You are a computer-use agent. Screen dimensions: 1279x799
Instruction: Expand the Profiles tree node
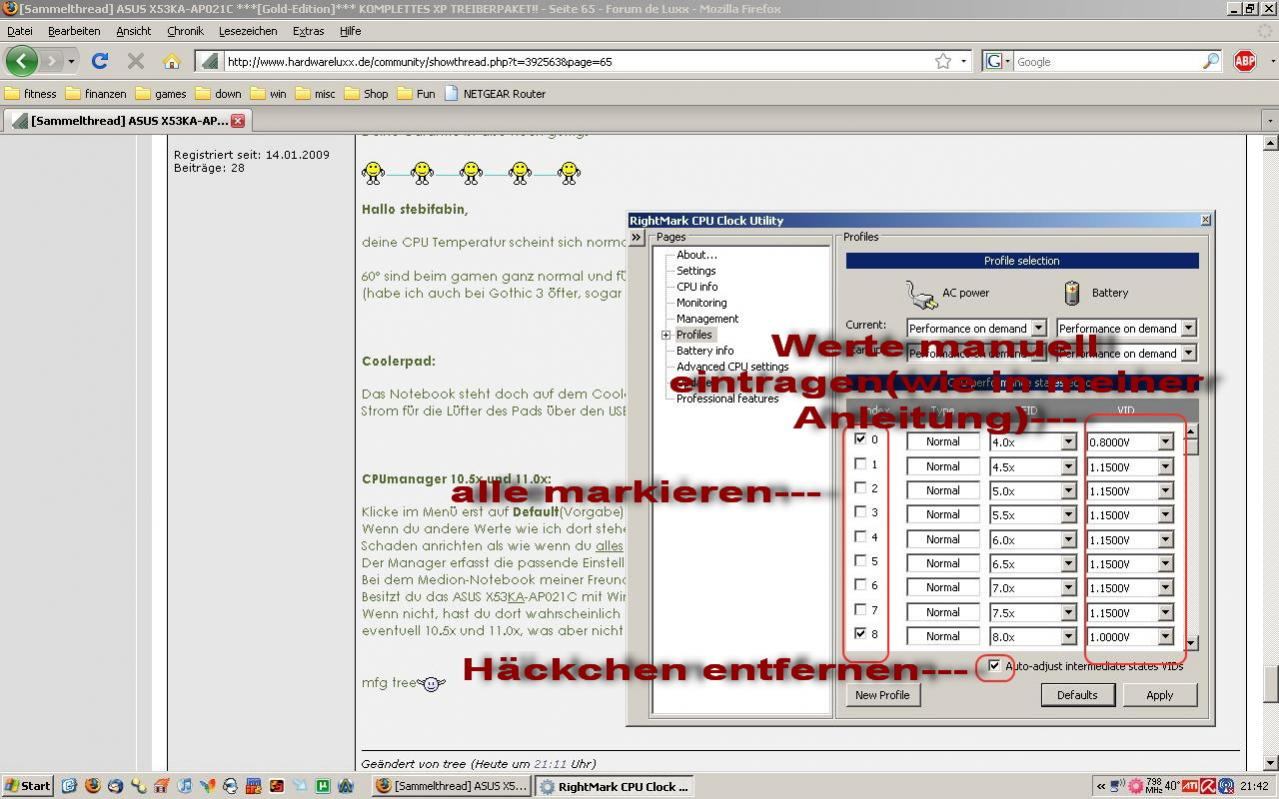click(666, 335)
